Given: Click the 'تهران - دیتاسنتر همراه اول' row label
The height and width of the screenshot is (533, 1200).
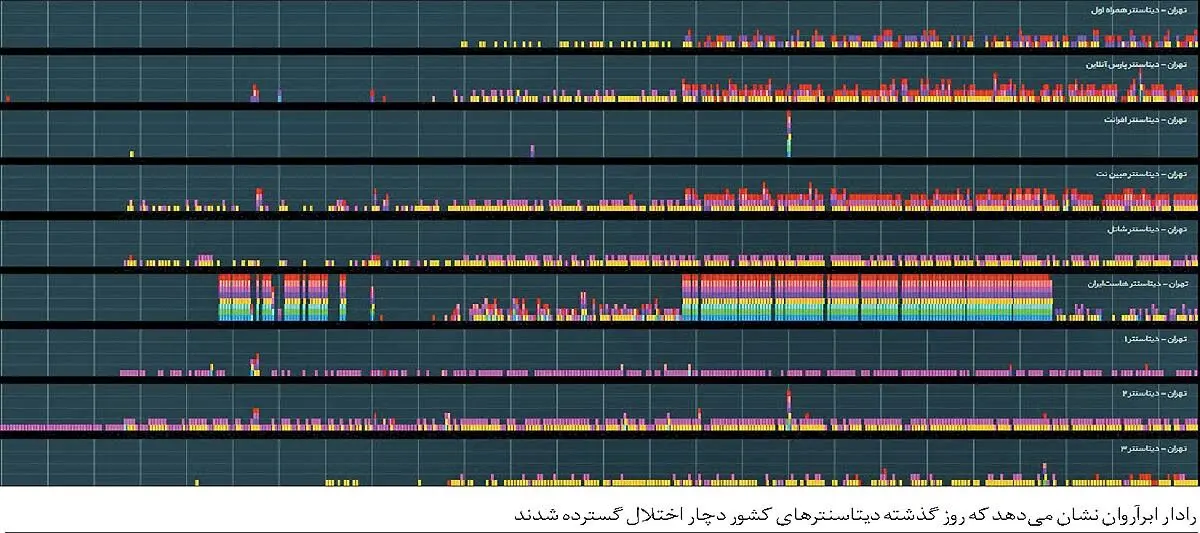Looking at the screenshot, I should 1139,10.
